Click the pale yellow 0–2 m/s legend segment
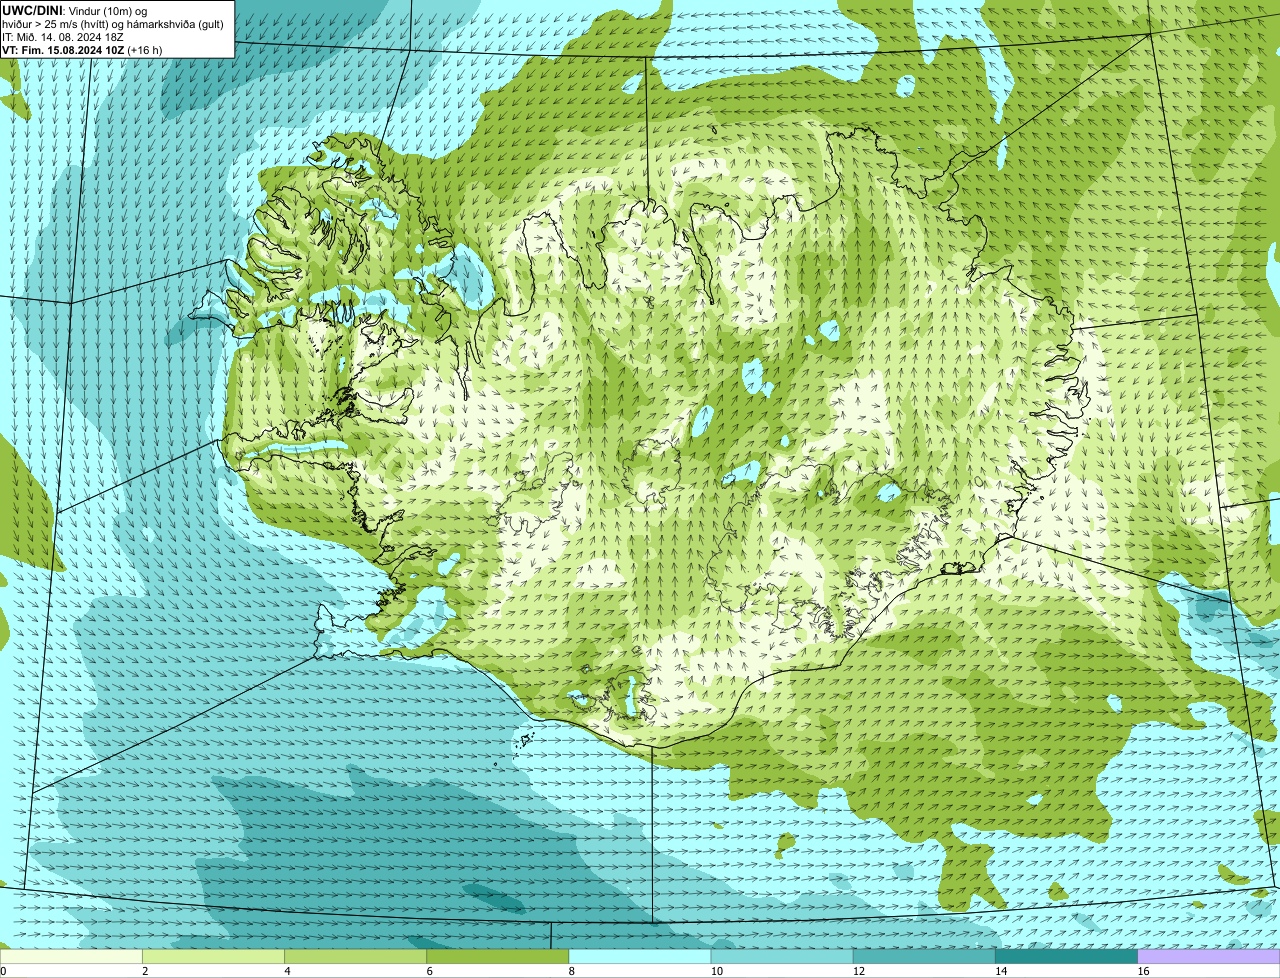 pyautogui.click(x=71, y=957)
